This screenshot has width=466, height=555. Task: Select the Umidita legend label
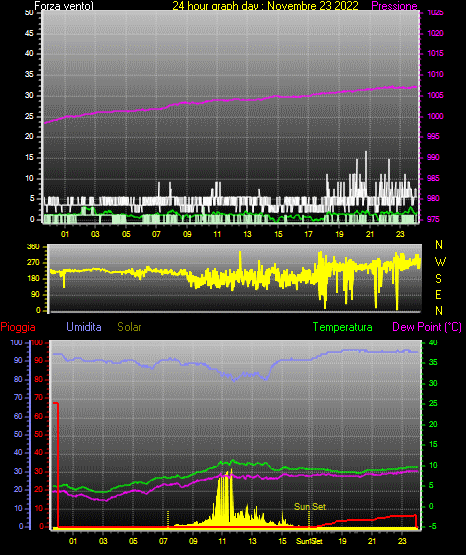click(x=84, y=327)
